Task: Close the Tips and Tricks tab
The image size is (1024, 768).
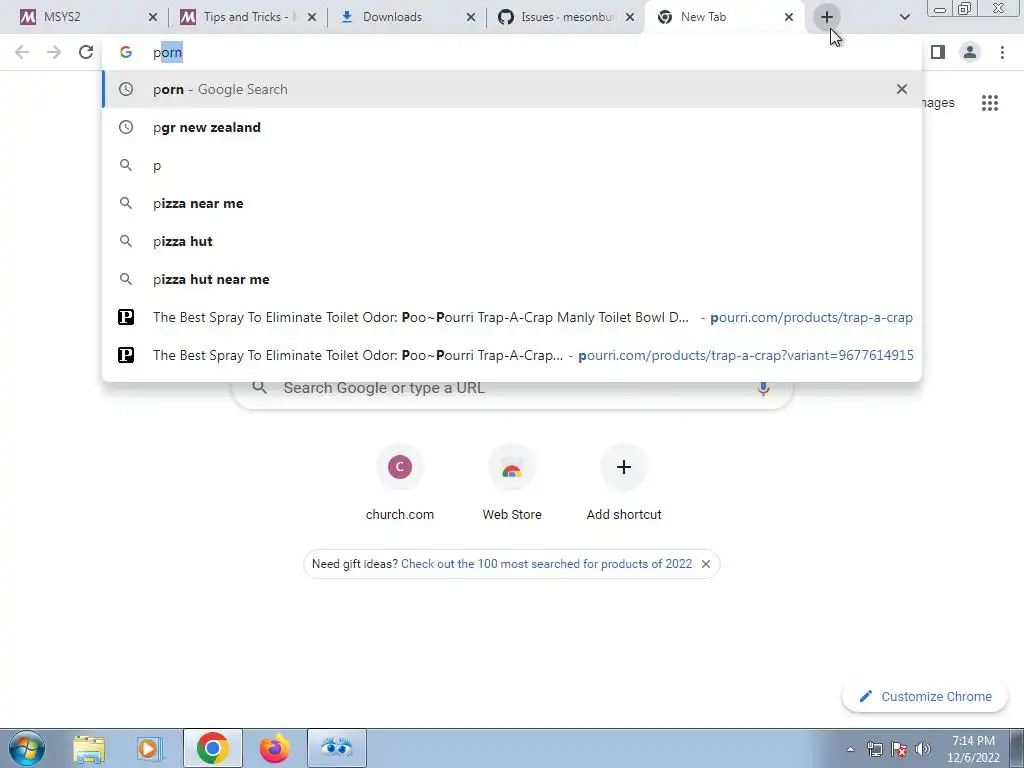Action: tap(312, 17)
